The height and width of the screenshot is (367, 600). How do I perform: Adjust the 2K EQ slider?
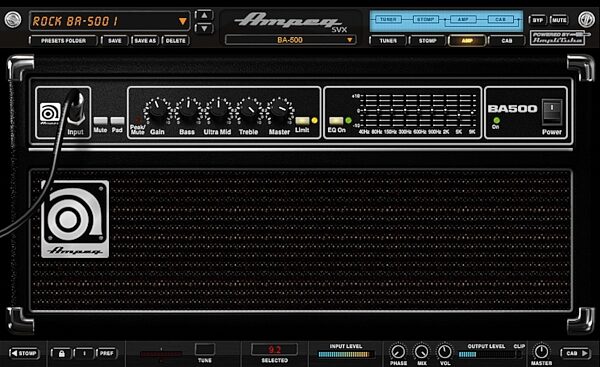tap(445, 110)
